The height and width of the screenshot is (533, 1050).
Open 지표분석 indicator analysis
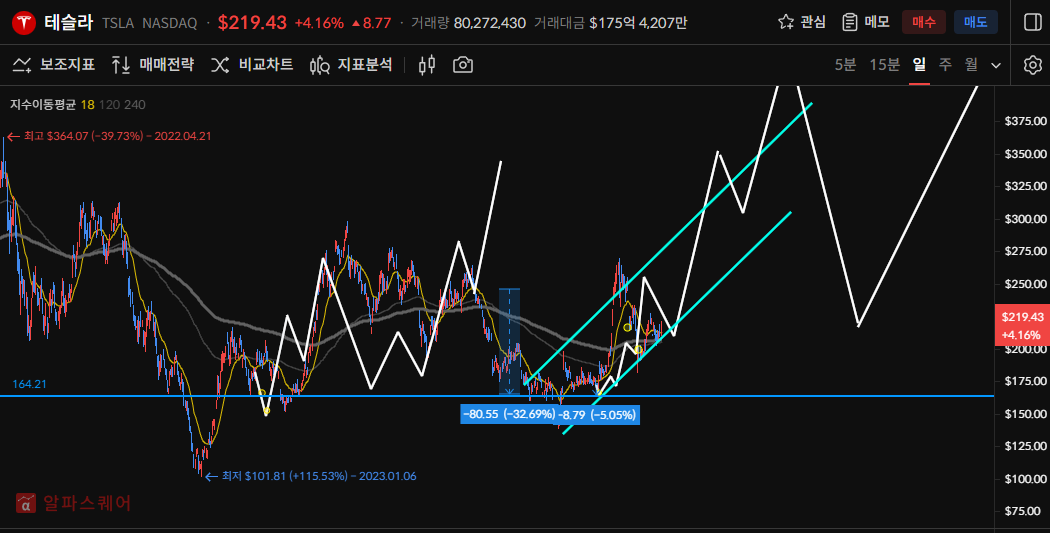(x=351, y=65)
